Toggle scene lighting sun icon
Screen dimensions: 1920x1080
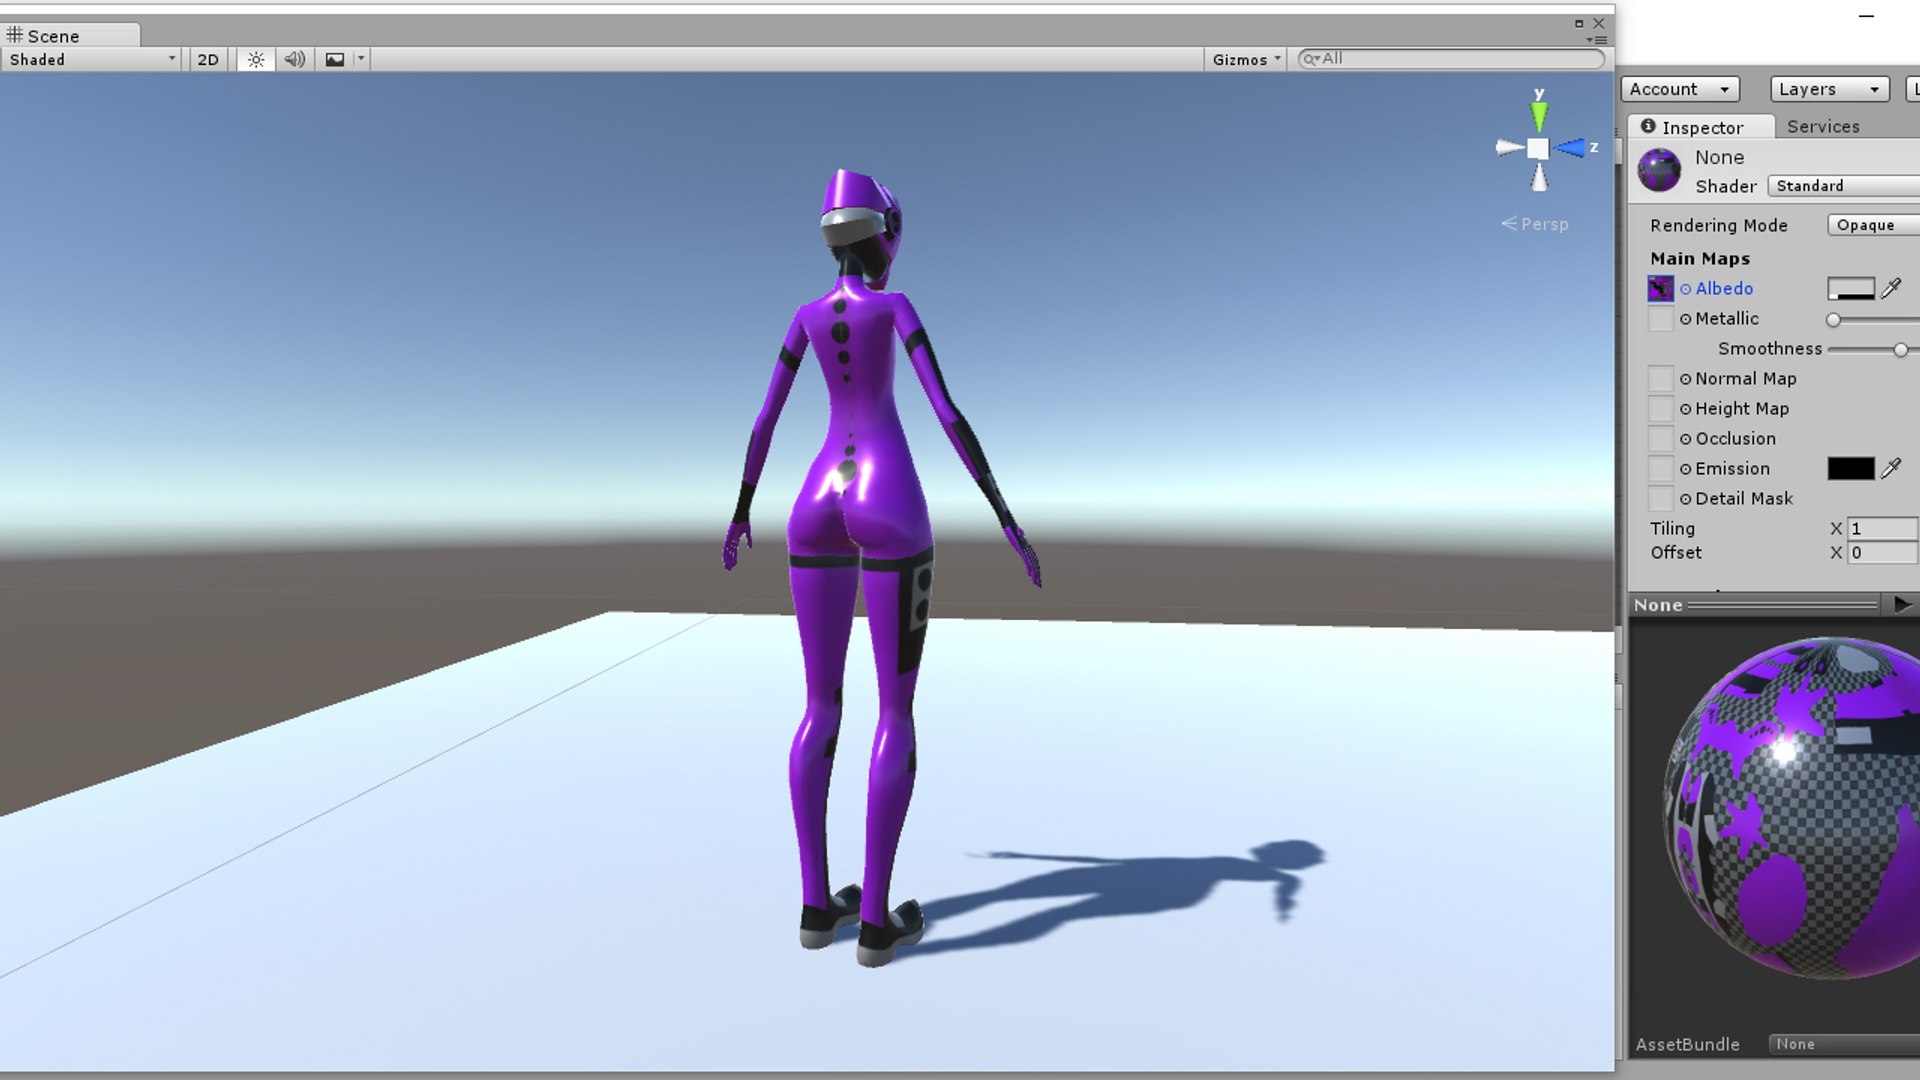click(x=256, y=60)
